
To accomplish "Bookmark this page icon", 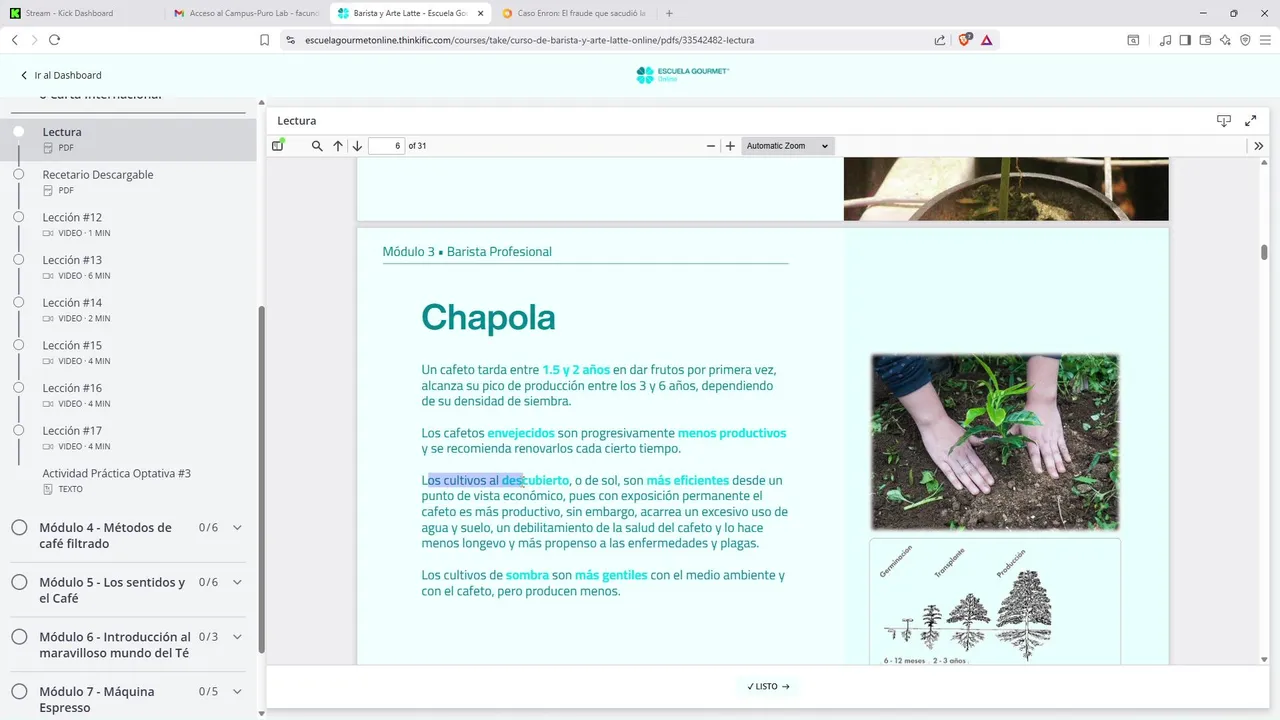I will tap(264, 40).
